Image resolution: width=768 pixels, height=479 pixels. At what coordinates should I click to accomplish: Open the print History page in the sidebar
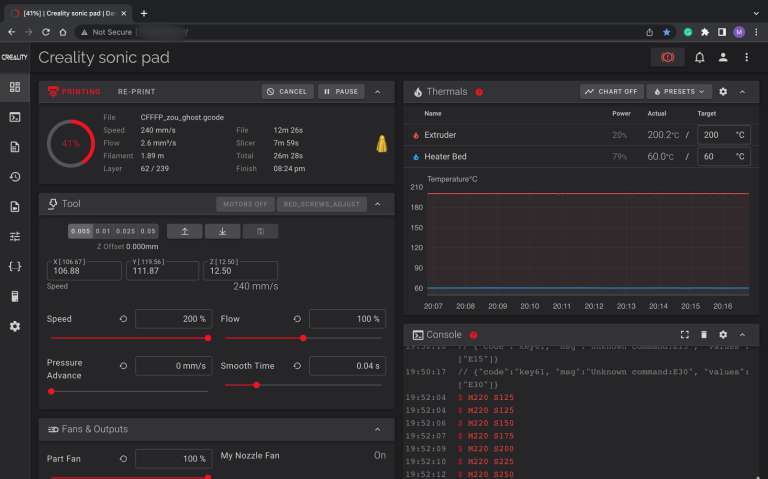pyautogui.click(x=14, y=177)
